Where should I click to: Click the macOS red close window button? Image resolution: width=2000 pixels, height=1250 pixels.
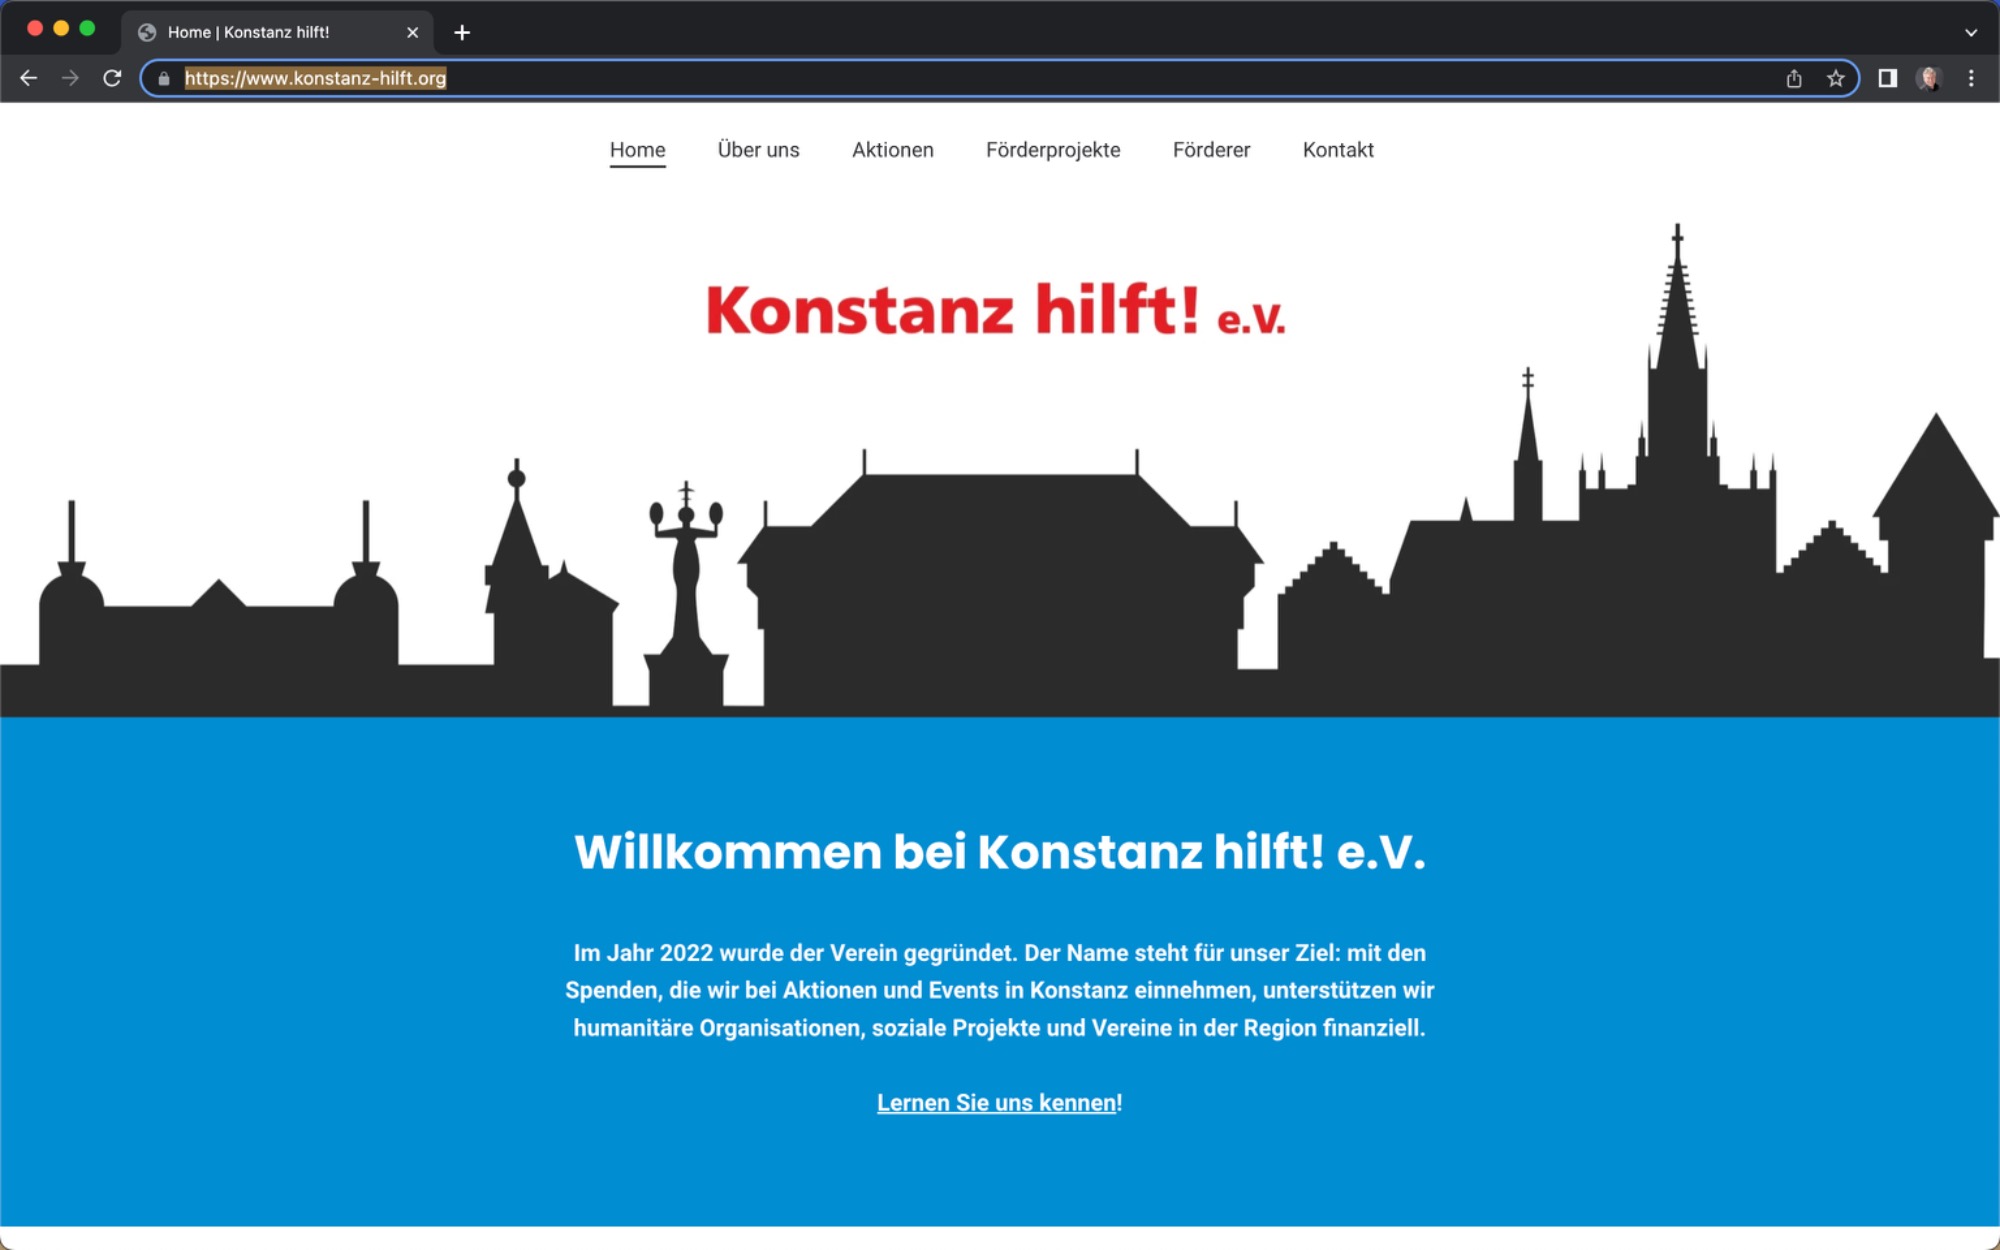coord(35,29)
